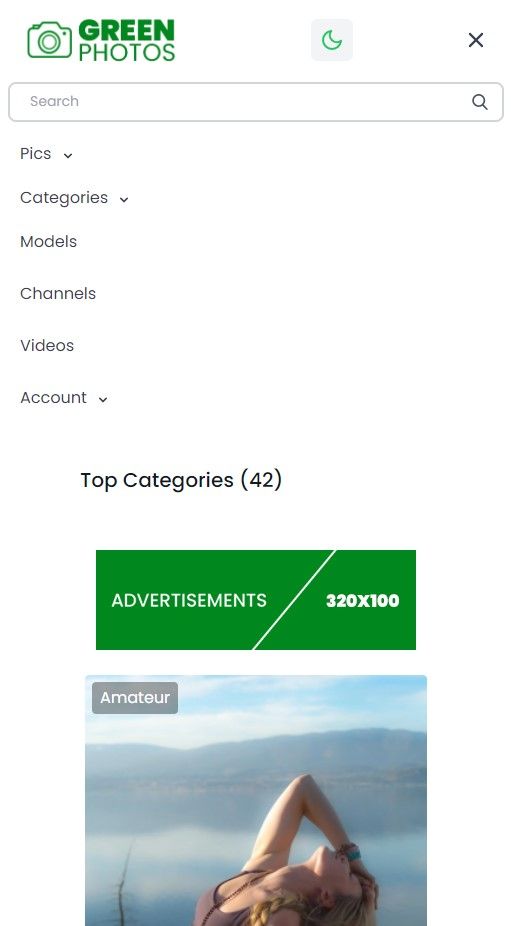Viewport: 511px width, 926px height.
Task: Toggle dark mode with the moon icon
Action: coord(332,40)
